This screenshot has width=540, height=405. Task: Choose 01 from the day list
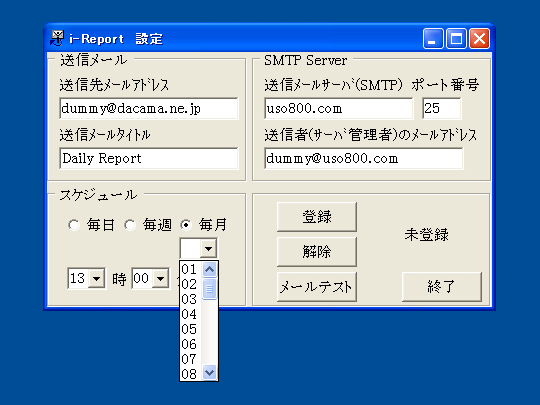click(191, 269)
